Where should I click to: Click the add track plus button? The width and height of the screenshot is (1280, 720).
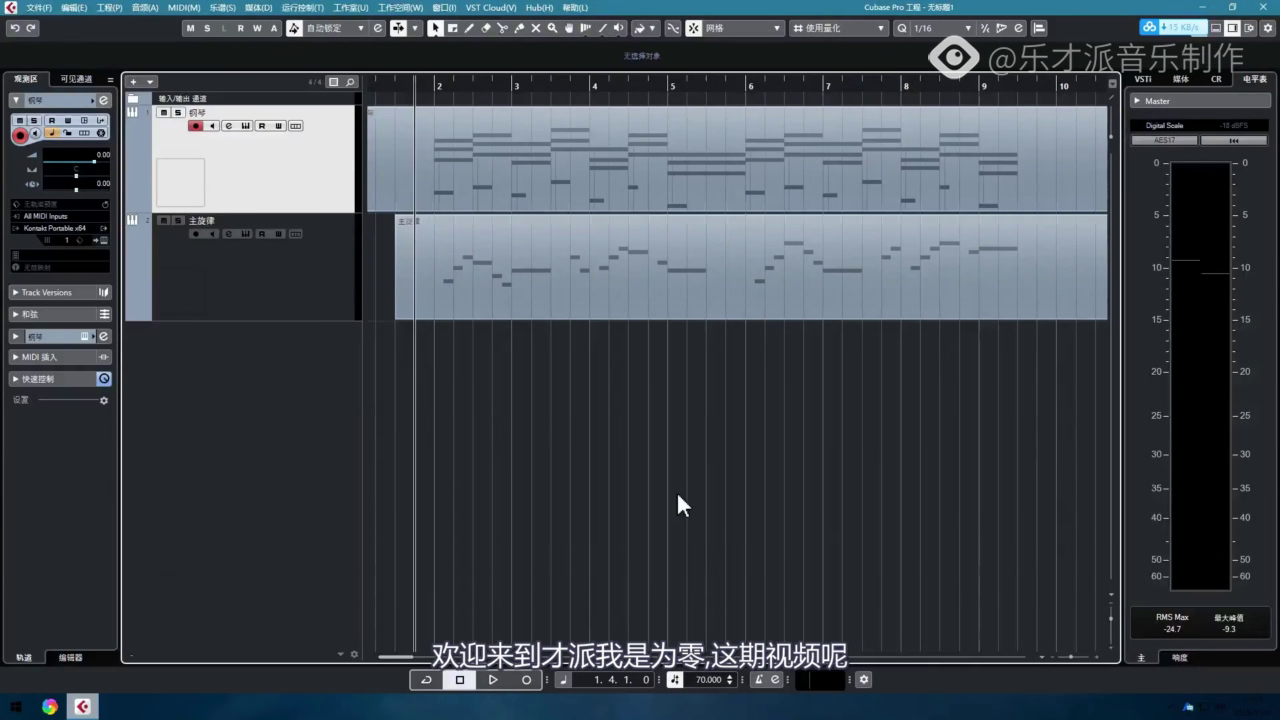(133, 82)
